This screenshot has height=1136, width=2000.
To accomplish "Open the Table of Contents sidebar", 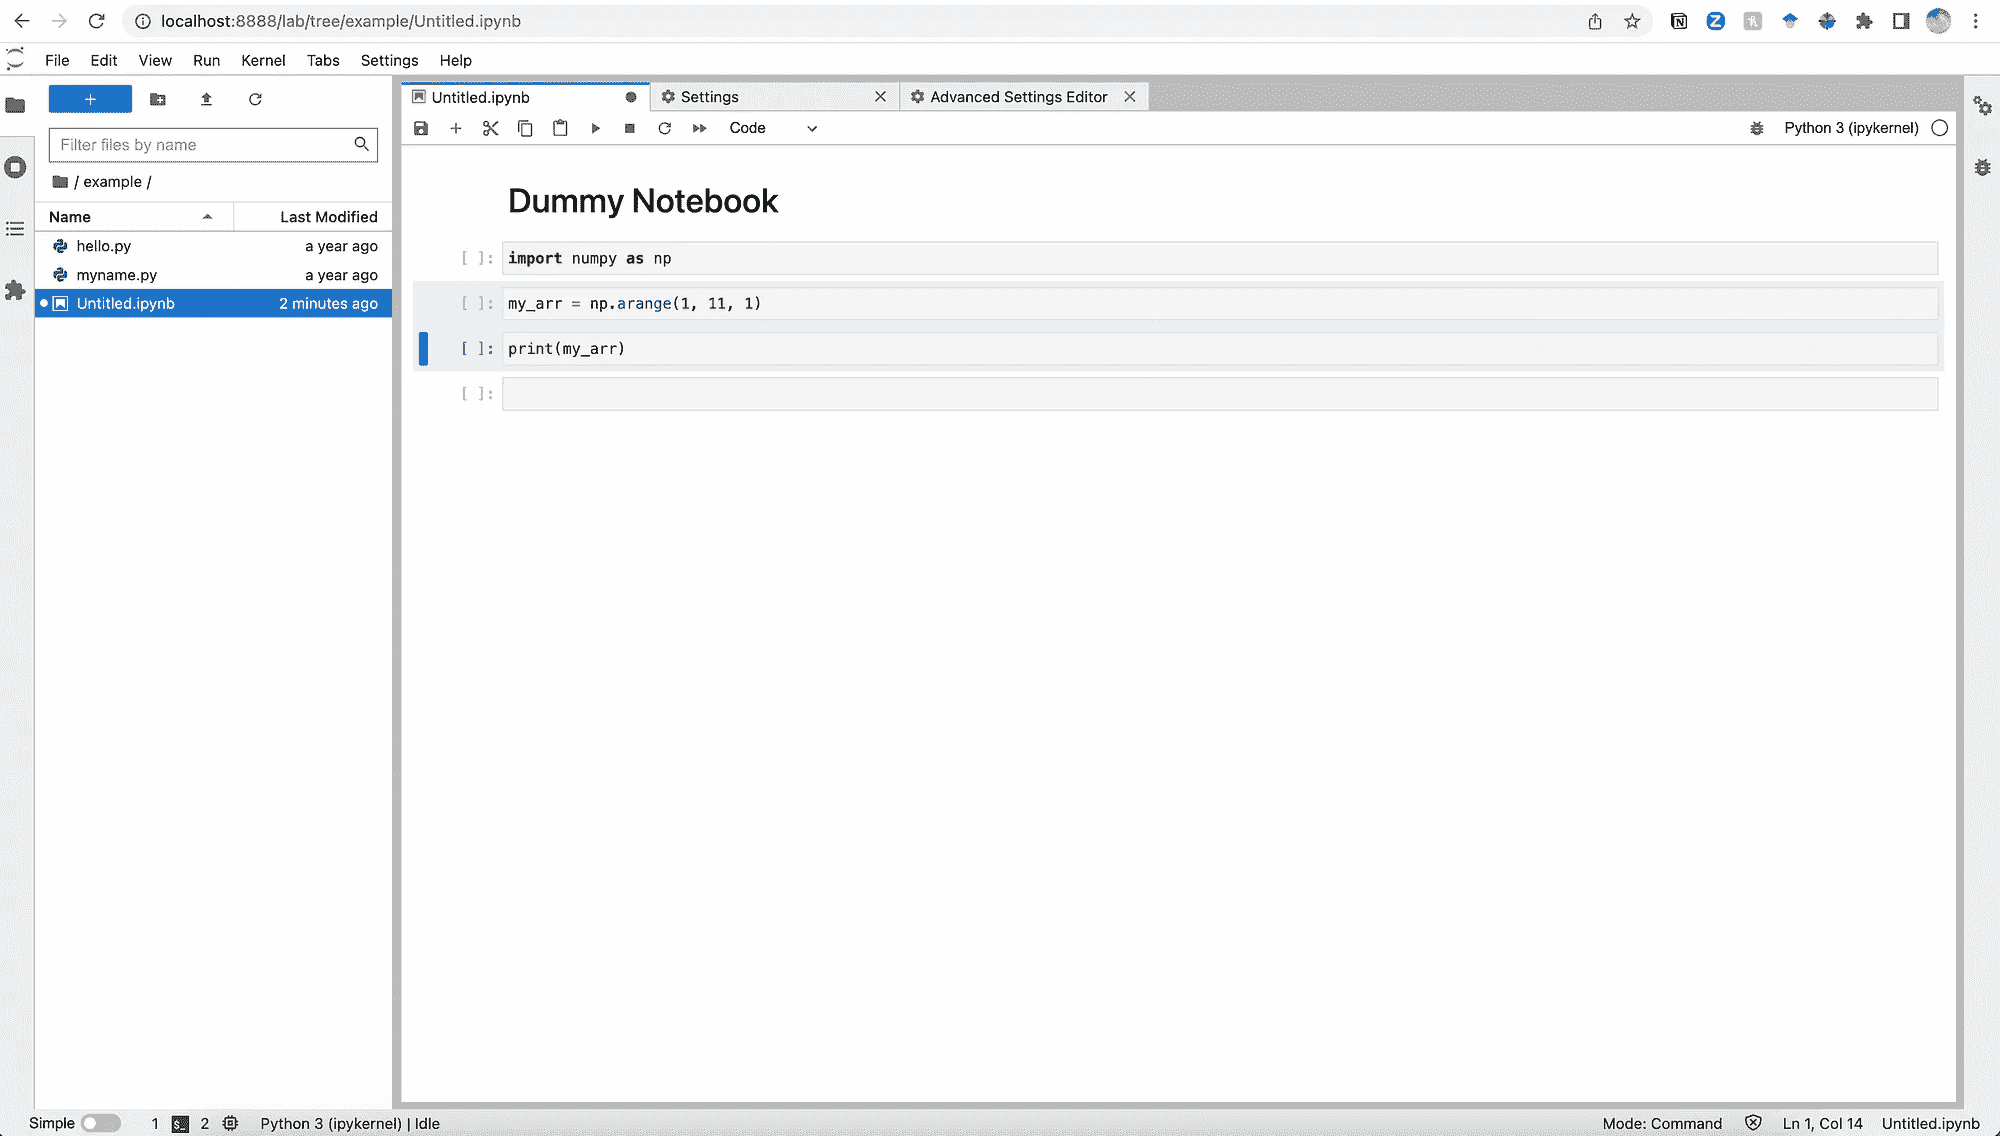I will tap(15, 229).
